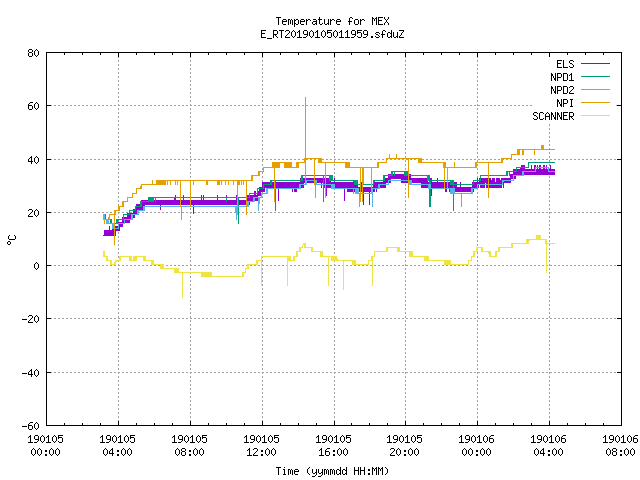The height and width of the screenshot is (480, 640).
Task: Click the light blue NPD2 legend line sample
Action: [x=595, y=90]
